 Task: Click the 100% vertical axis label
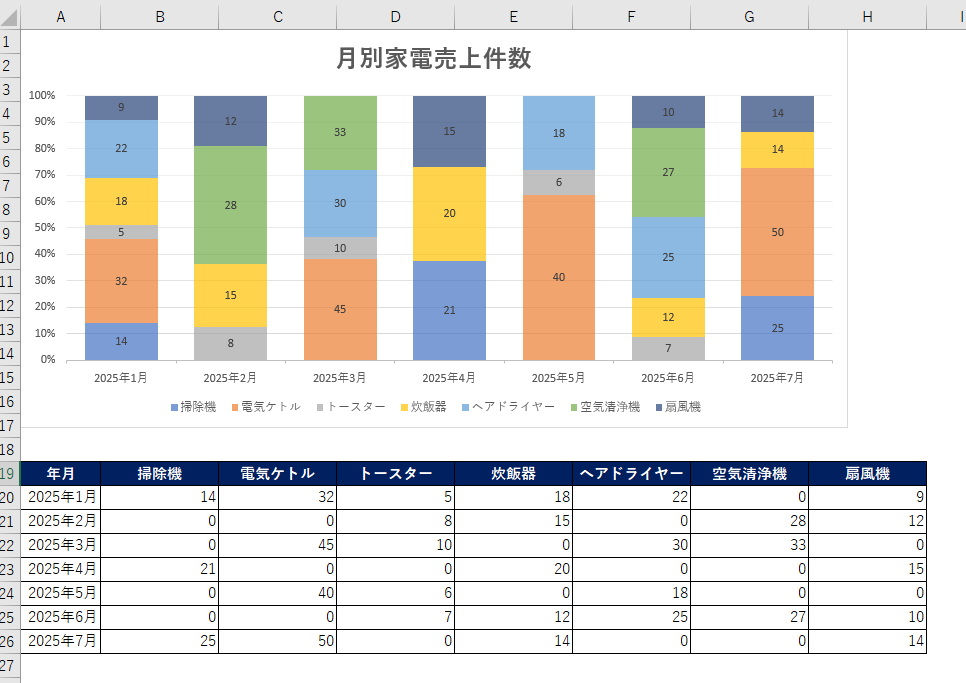click(42, 95)
